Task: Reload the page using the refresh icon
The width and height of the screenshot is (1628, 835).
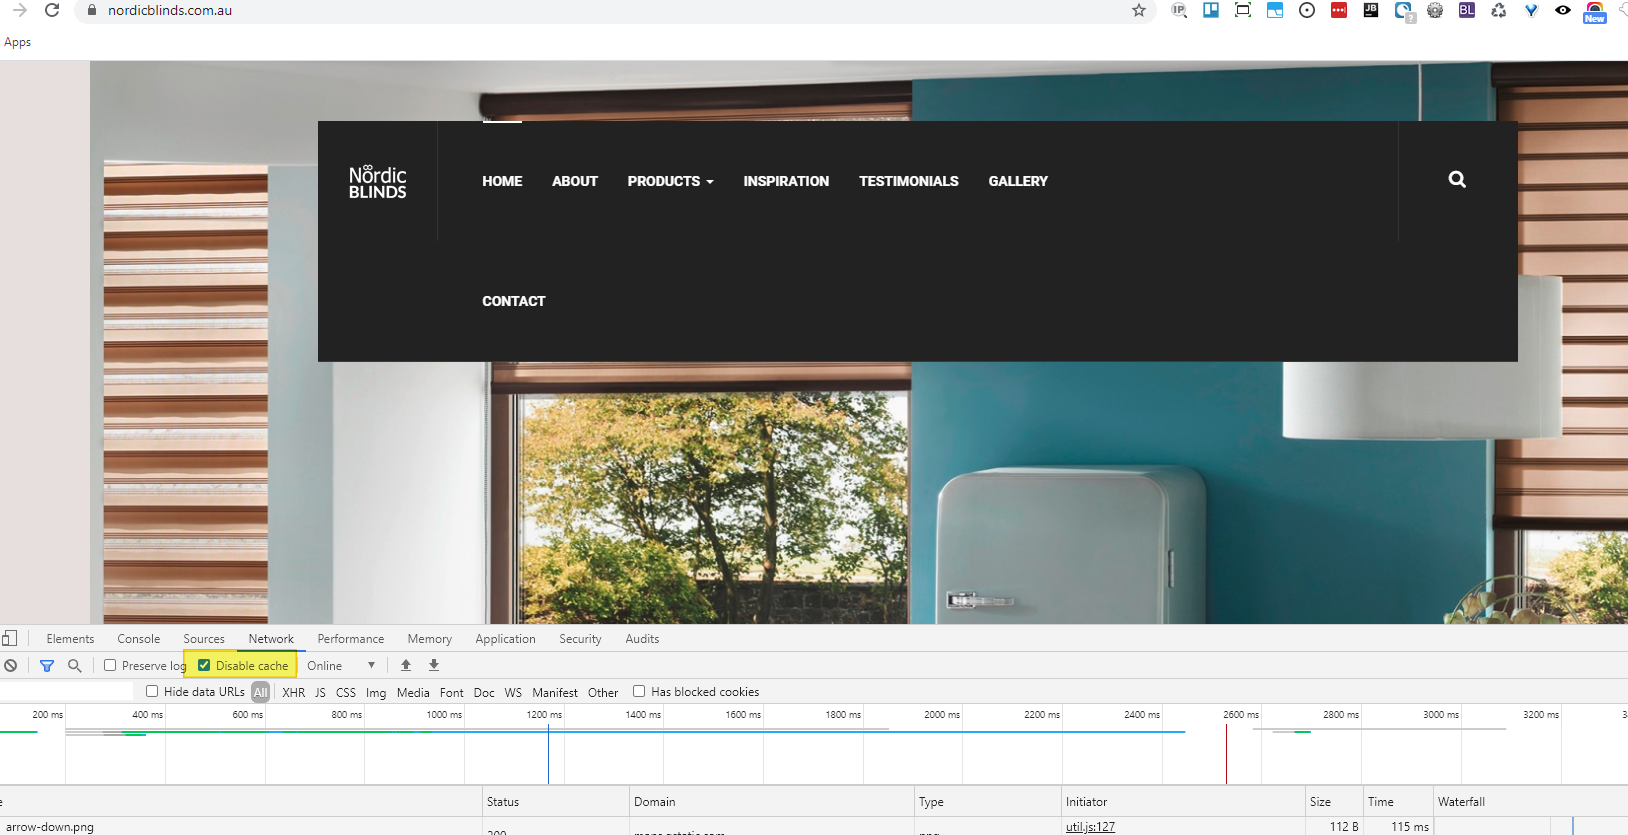Action: [x=52, y=11]
